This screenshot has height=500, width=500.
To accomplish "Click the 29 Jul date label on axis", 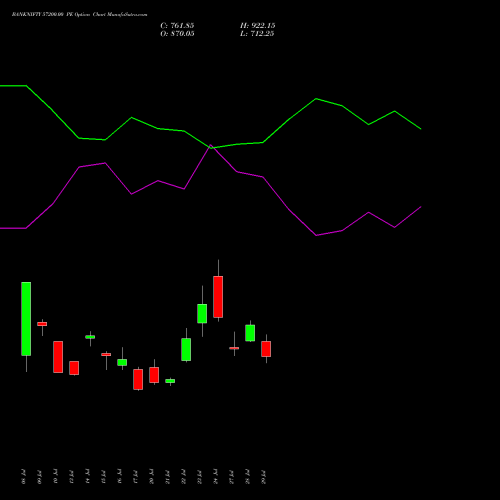I will (263, 477).
